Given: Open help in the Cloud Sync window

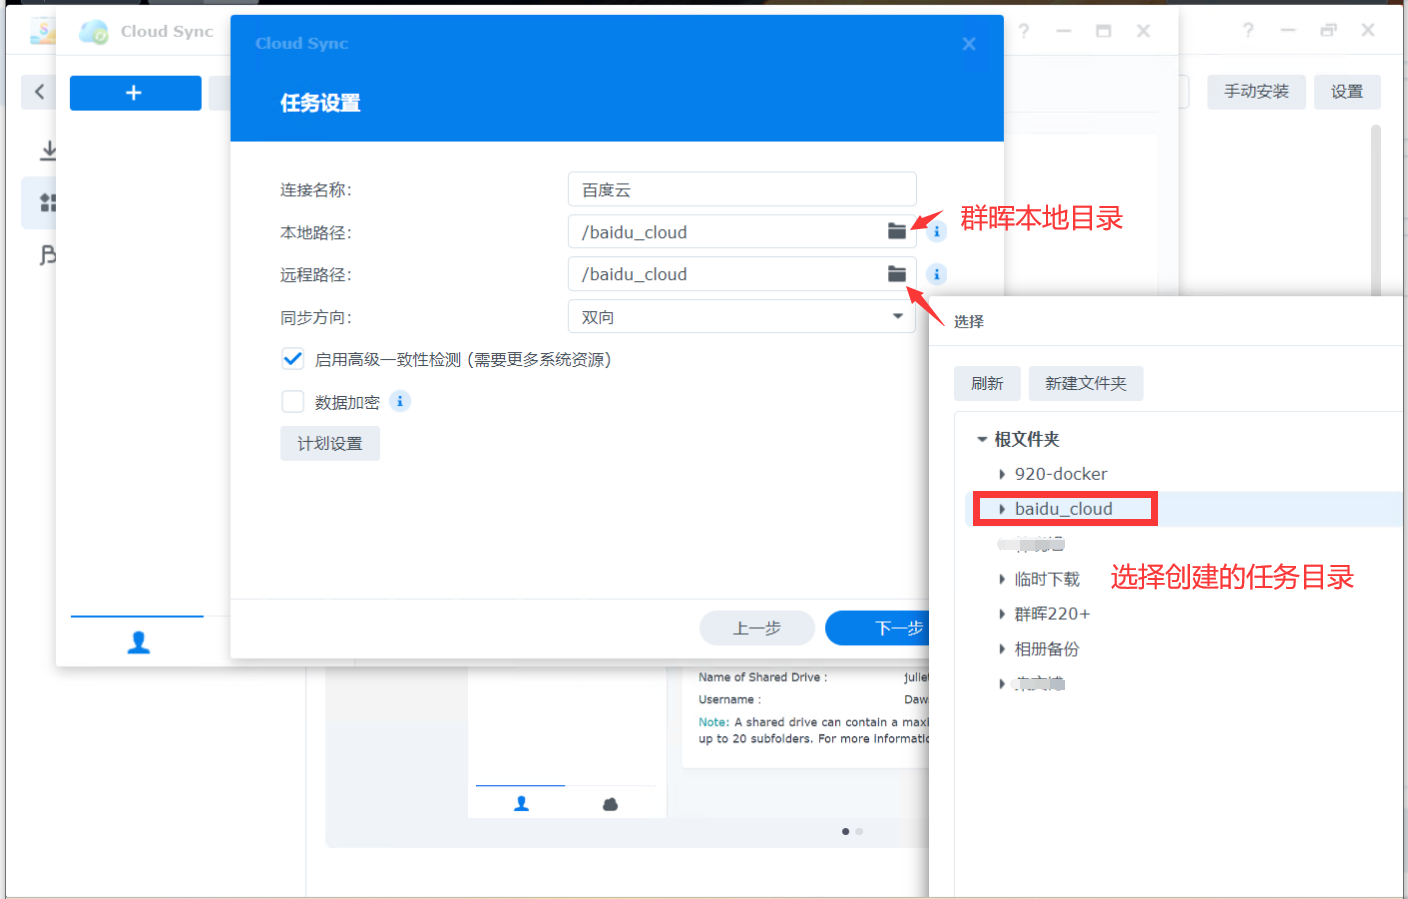Looking at the screenshot, I should [1024, 31].
